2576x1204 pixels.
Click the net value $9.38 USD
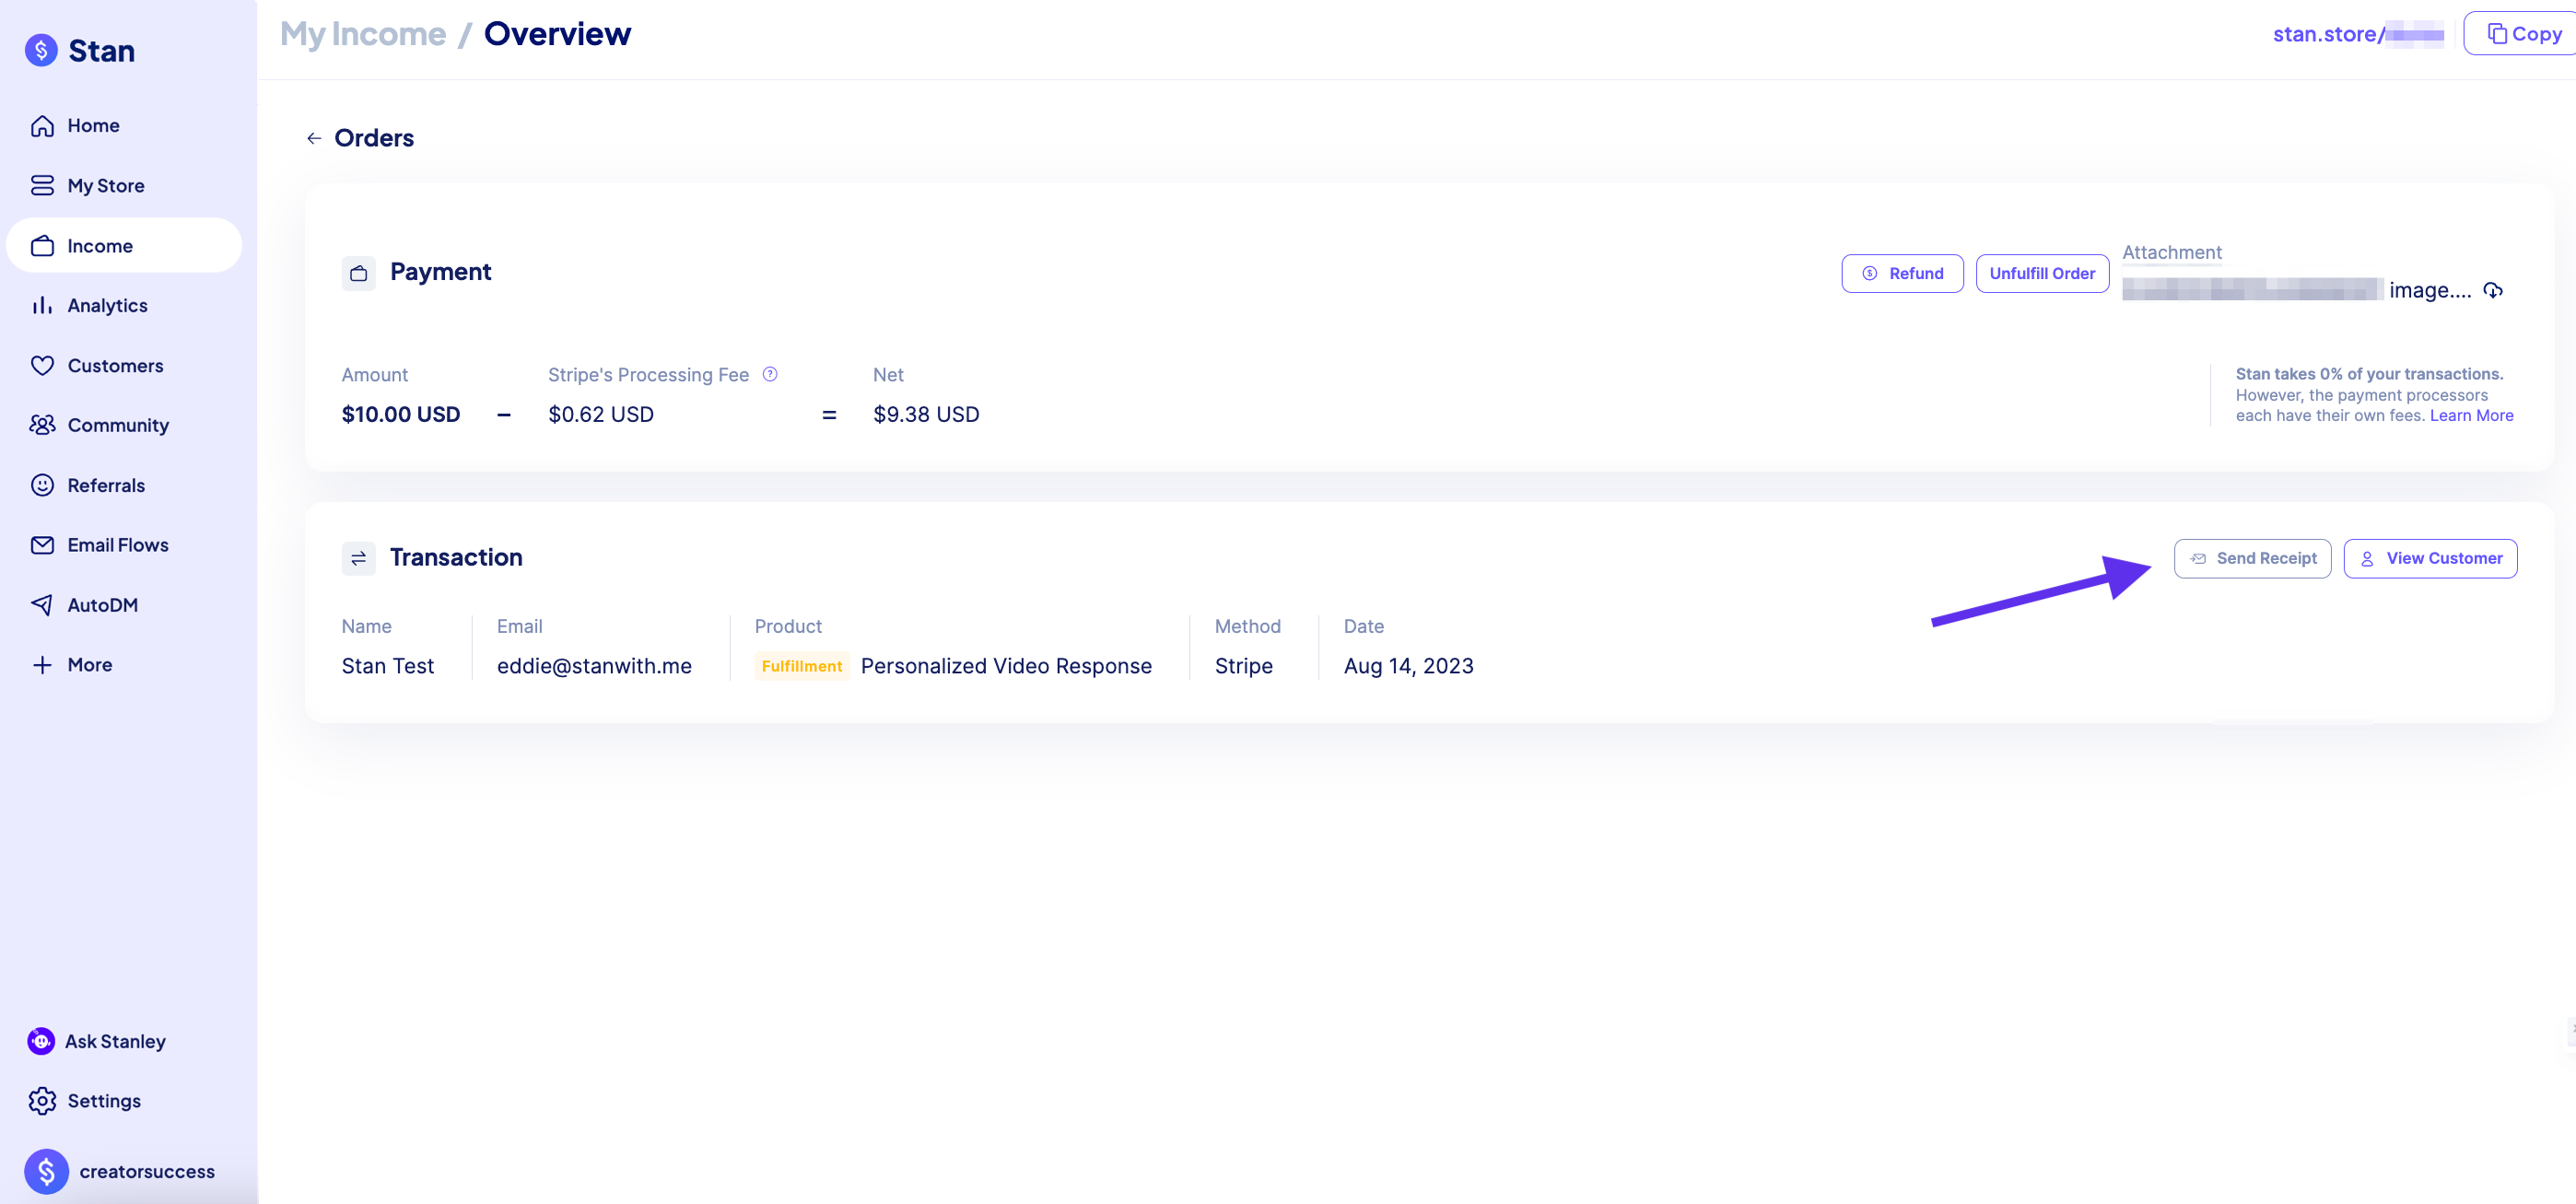(x=926, y=414)
